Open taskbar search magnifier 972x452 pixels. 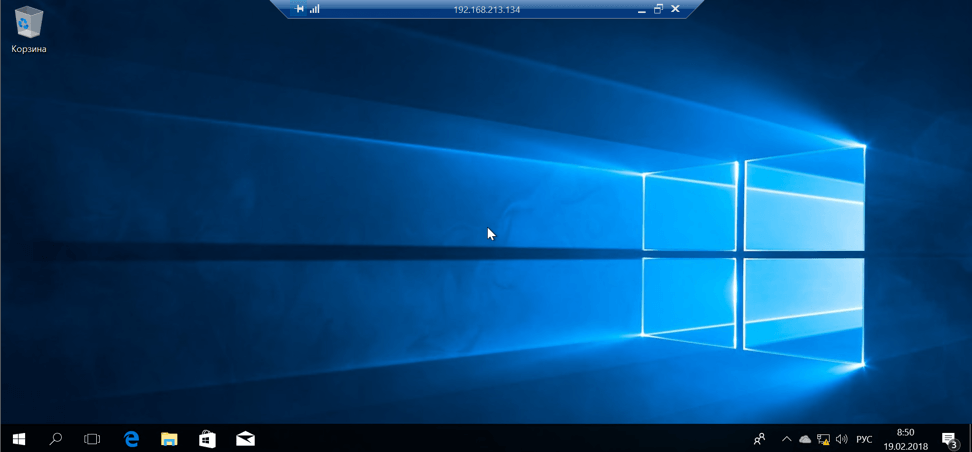(x=56, y=439)
